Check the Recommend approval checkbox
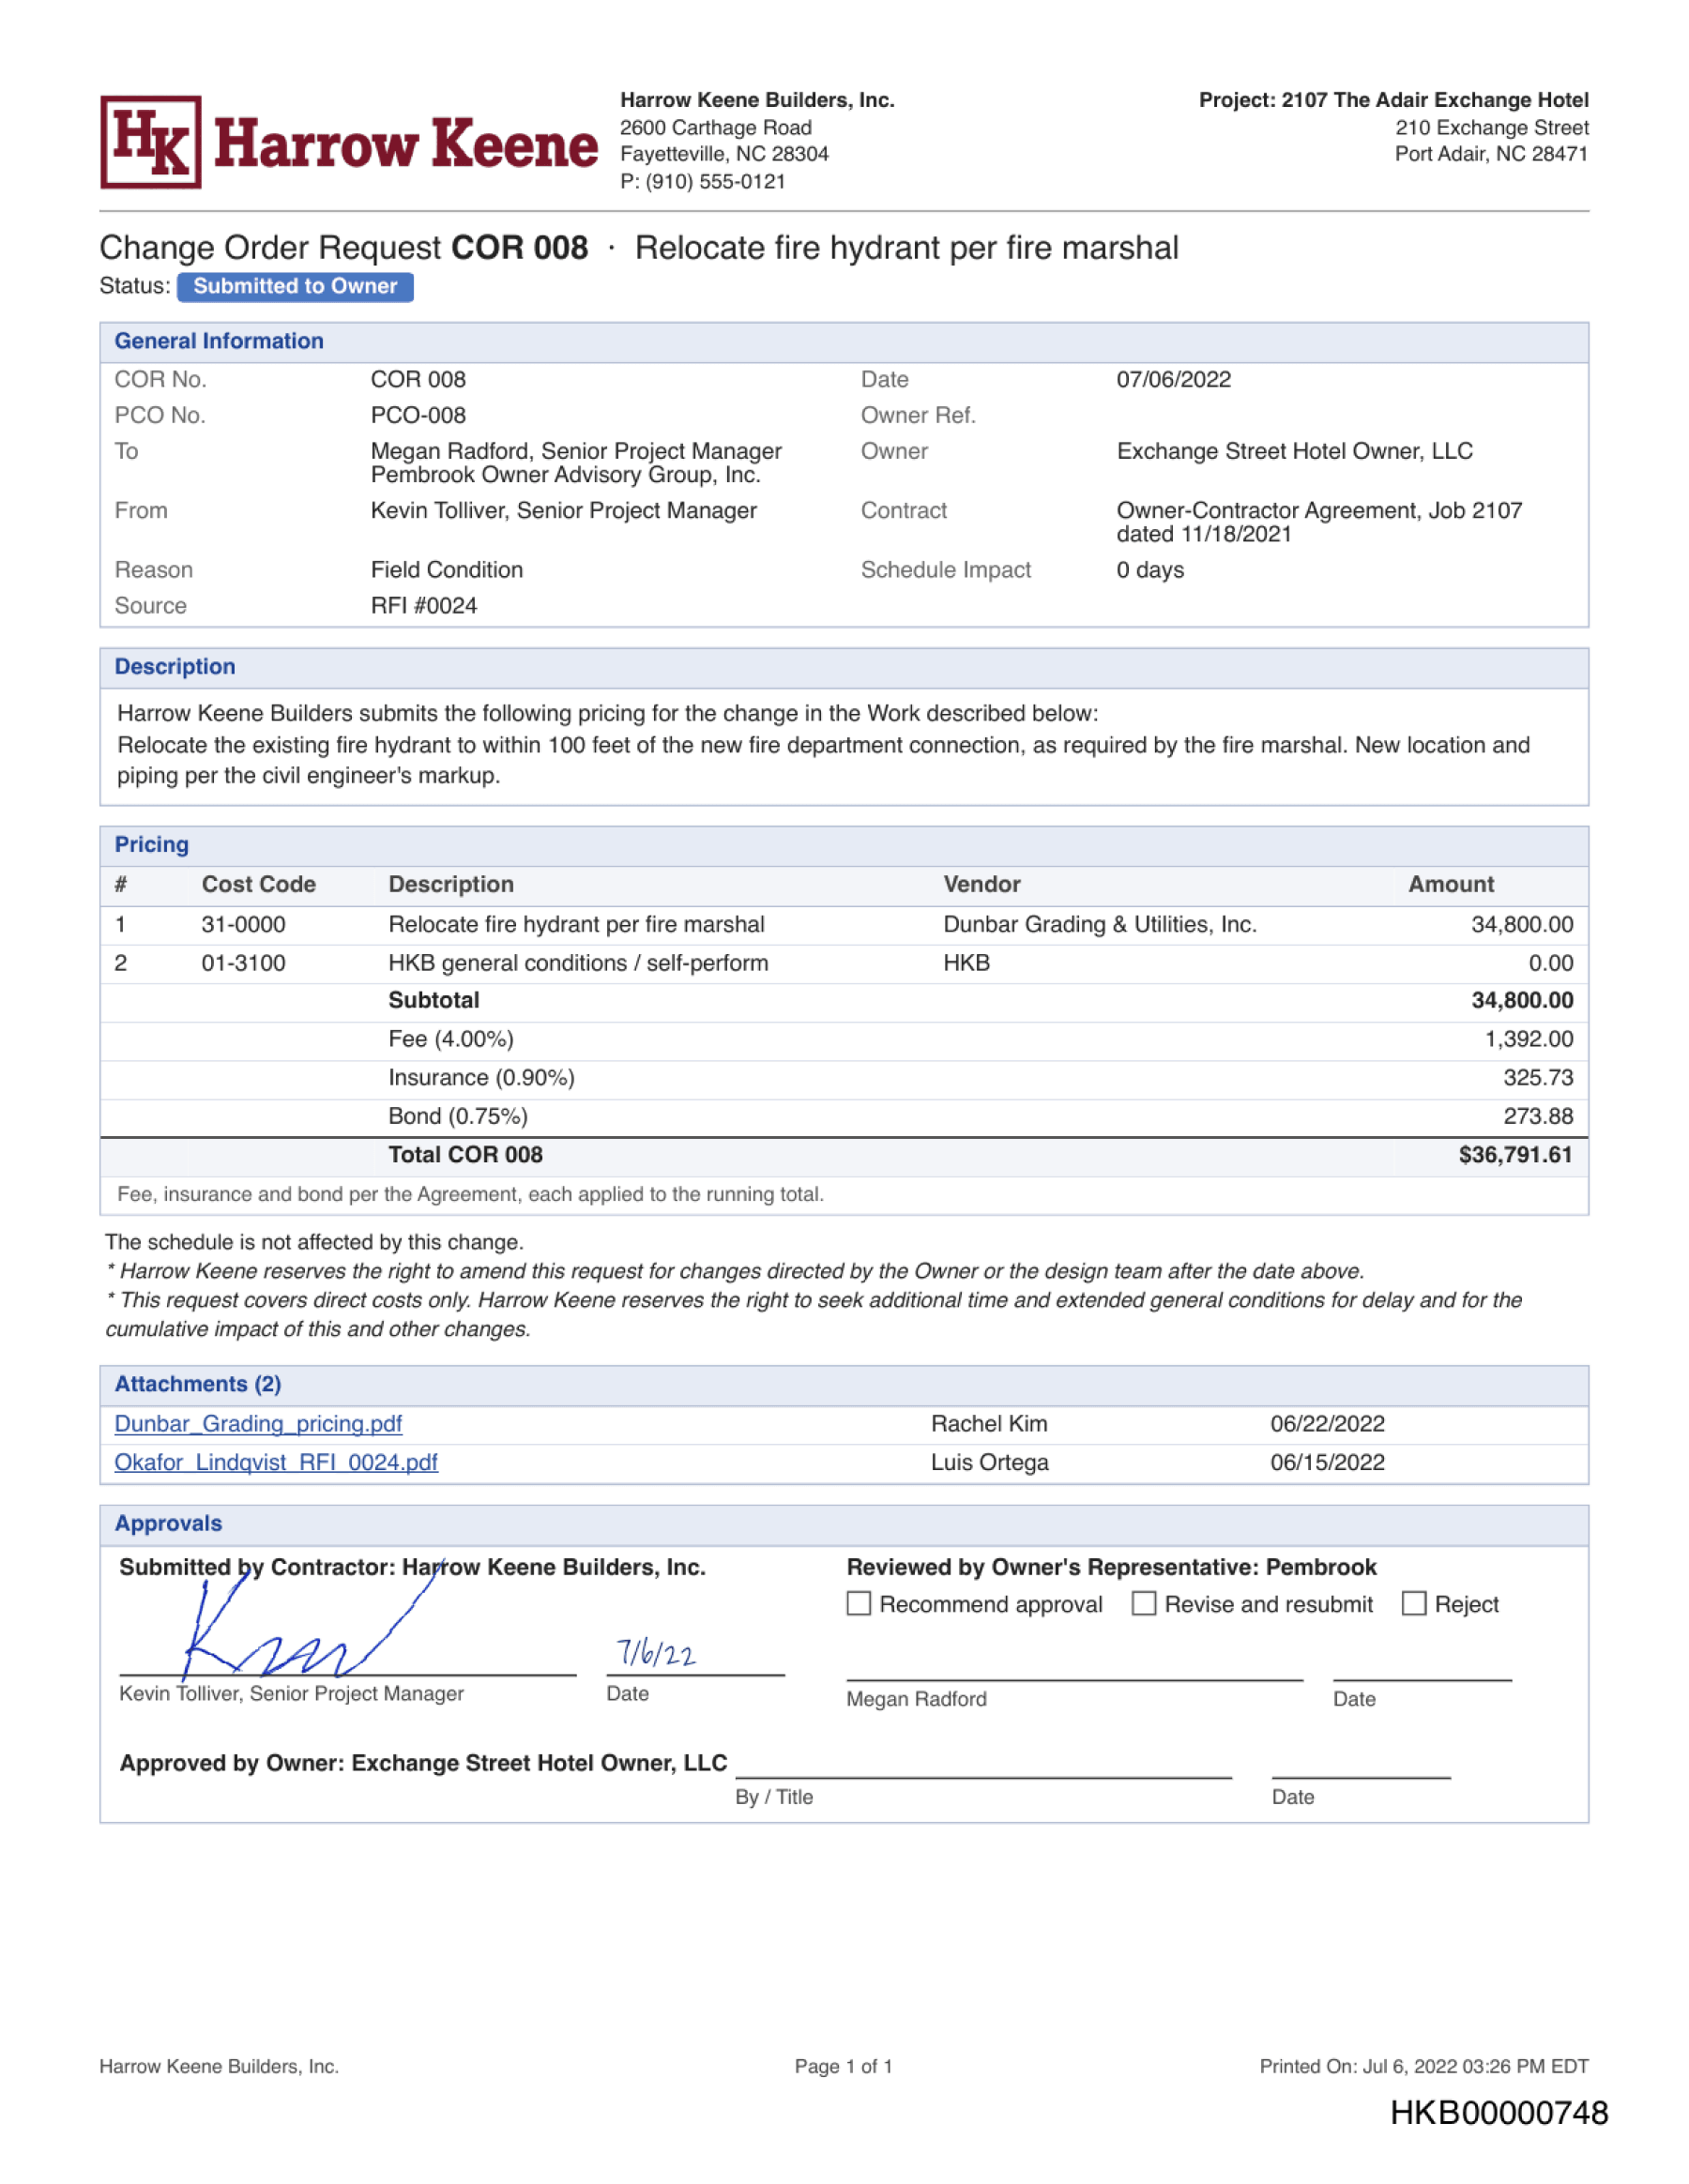The image size is (1689, 2184). click(x=859, y=1604)
